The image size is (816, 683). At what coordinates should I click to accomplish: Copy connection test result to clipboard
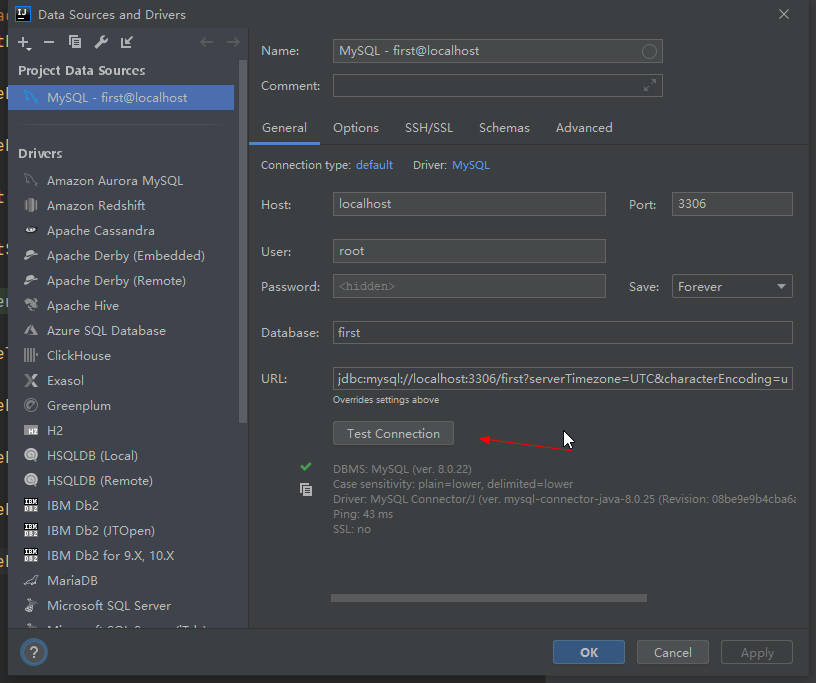(306, 489)
